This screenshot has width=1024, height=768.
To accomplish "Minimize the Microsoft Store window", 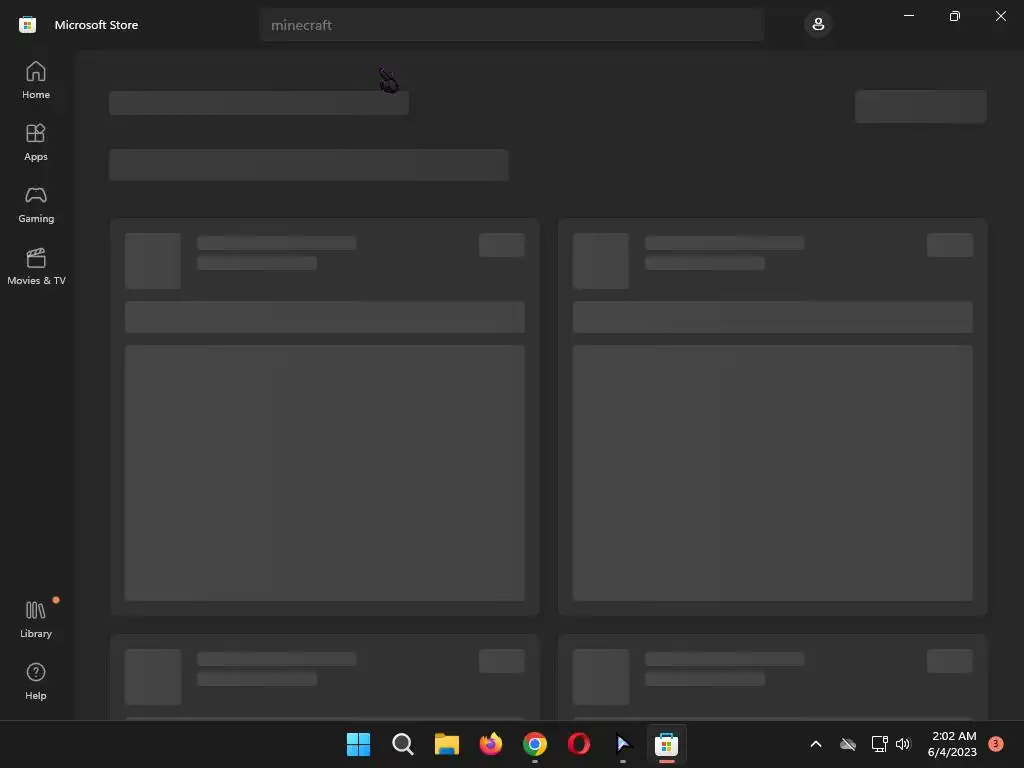I will pos(909,16).
